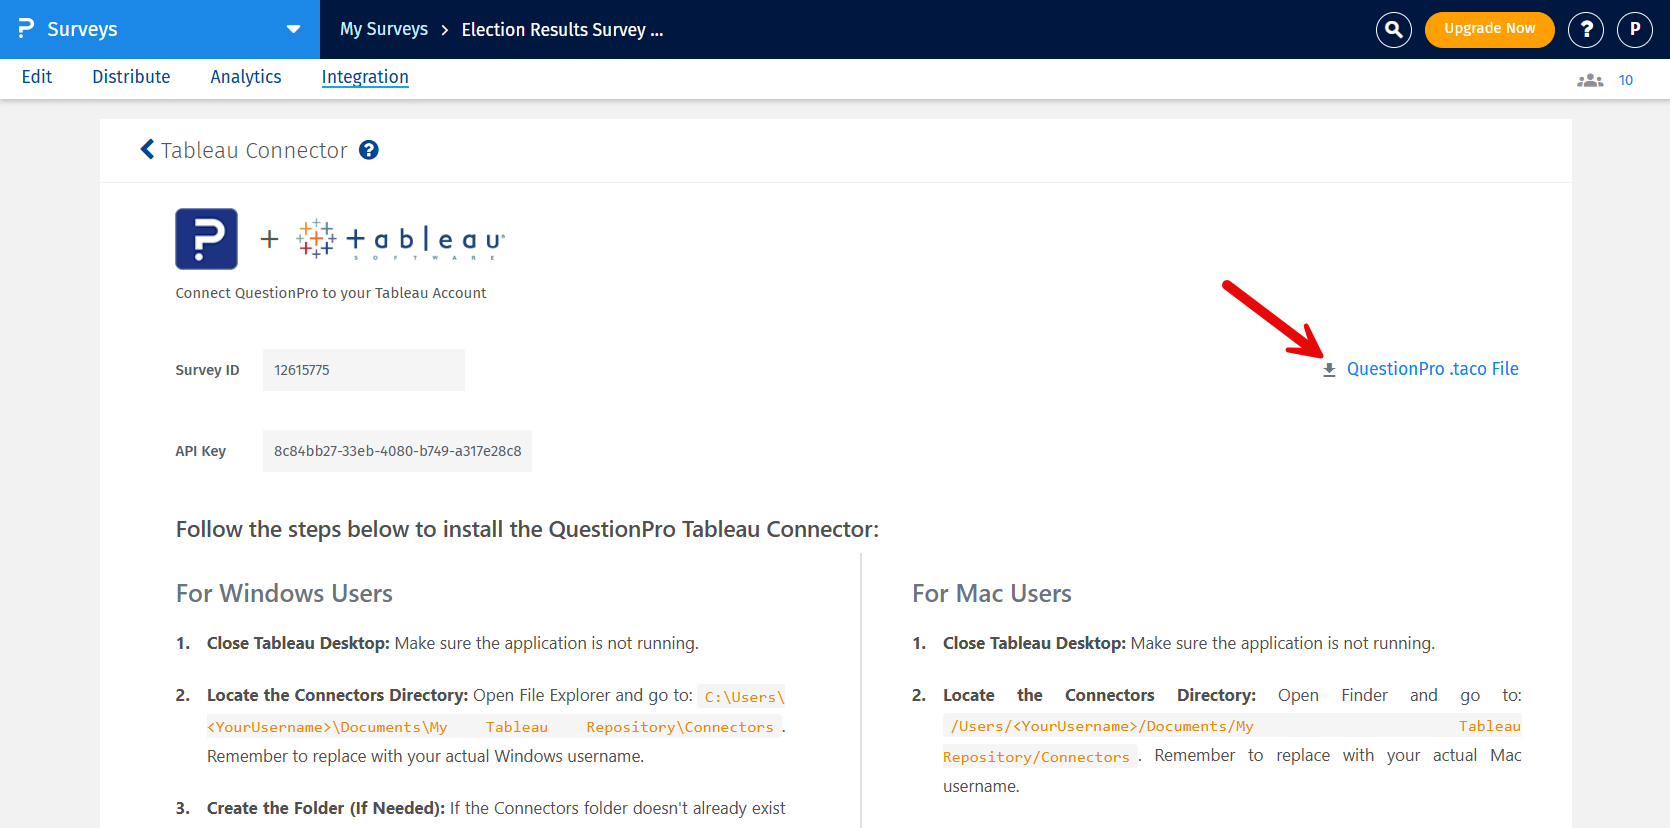
Task: Click the 'For Windows Users' heading
Action: pyautogui.click(x=284, y=593)
